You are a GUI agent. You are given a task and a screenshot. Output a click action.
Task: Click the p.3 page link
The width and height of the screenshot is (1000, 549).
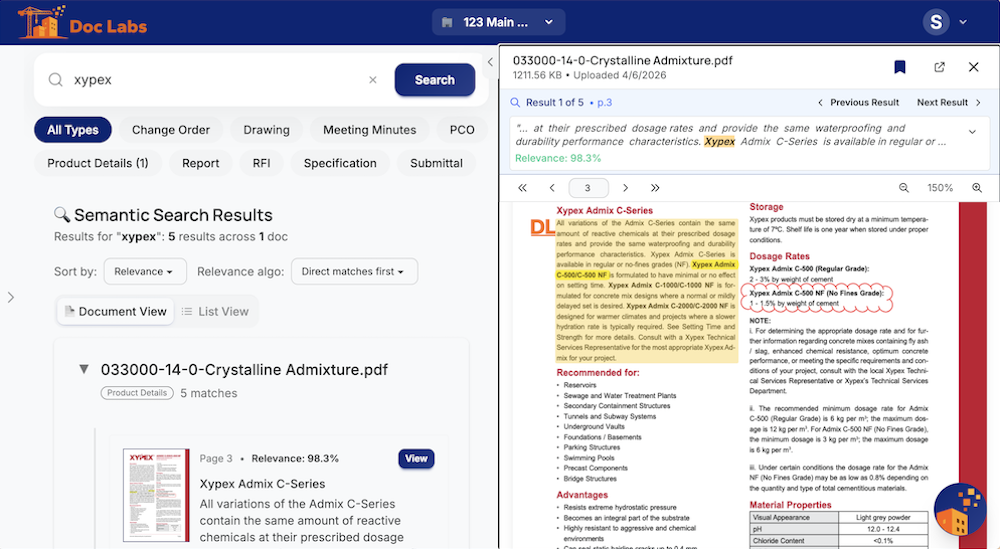[605, 103]
